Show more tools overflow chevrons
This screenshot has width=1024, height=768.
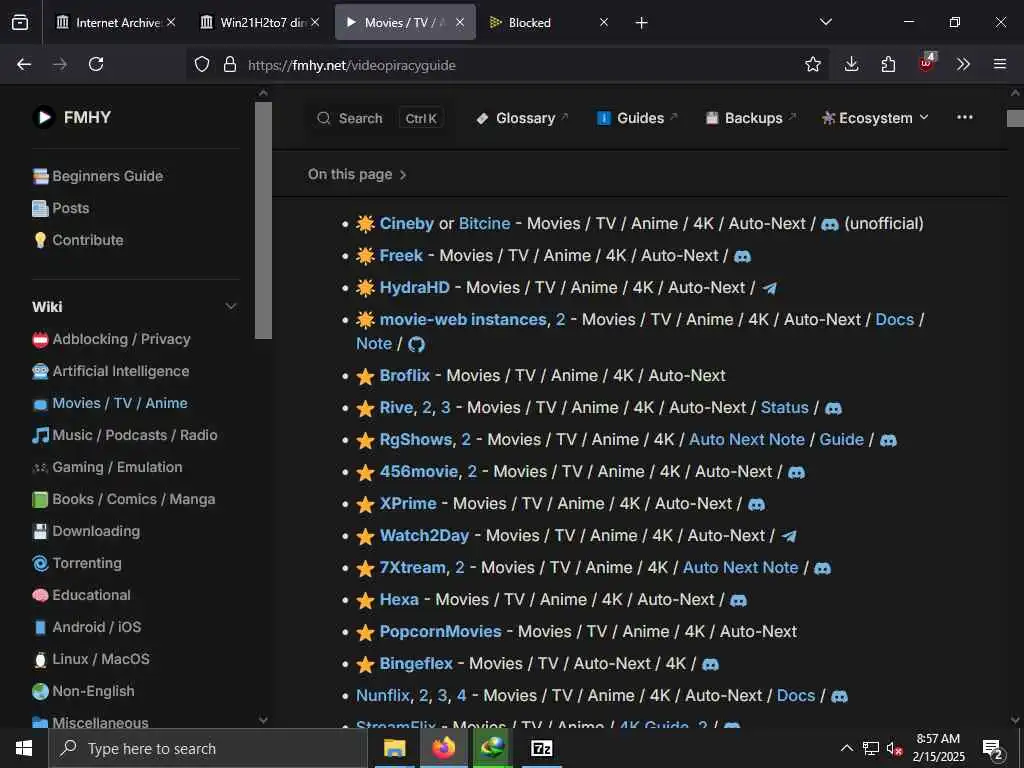[x=963, y=64]
